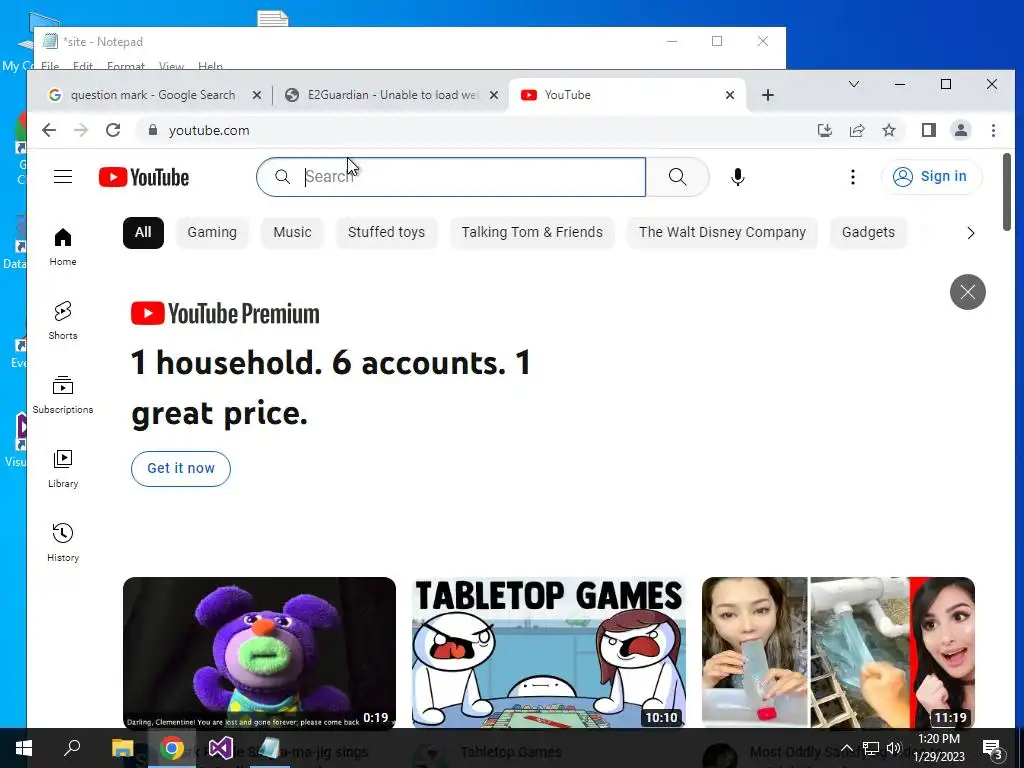Open the Windows Start menu
Viewport: 1024px width, 768px height.
point(24,748)
